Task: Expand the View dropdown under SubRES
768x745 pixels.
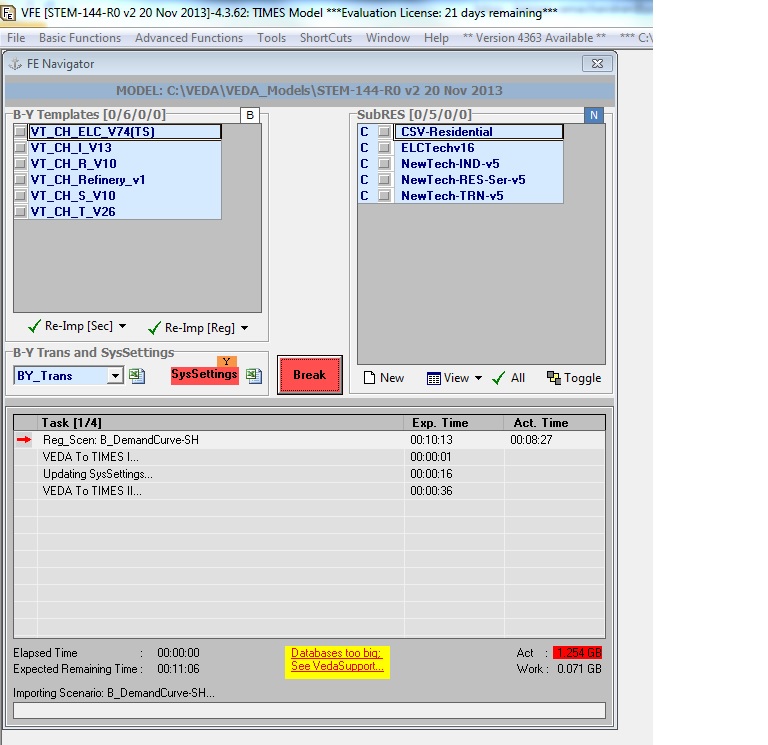Action: [x=478, y=378]
